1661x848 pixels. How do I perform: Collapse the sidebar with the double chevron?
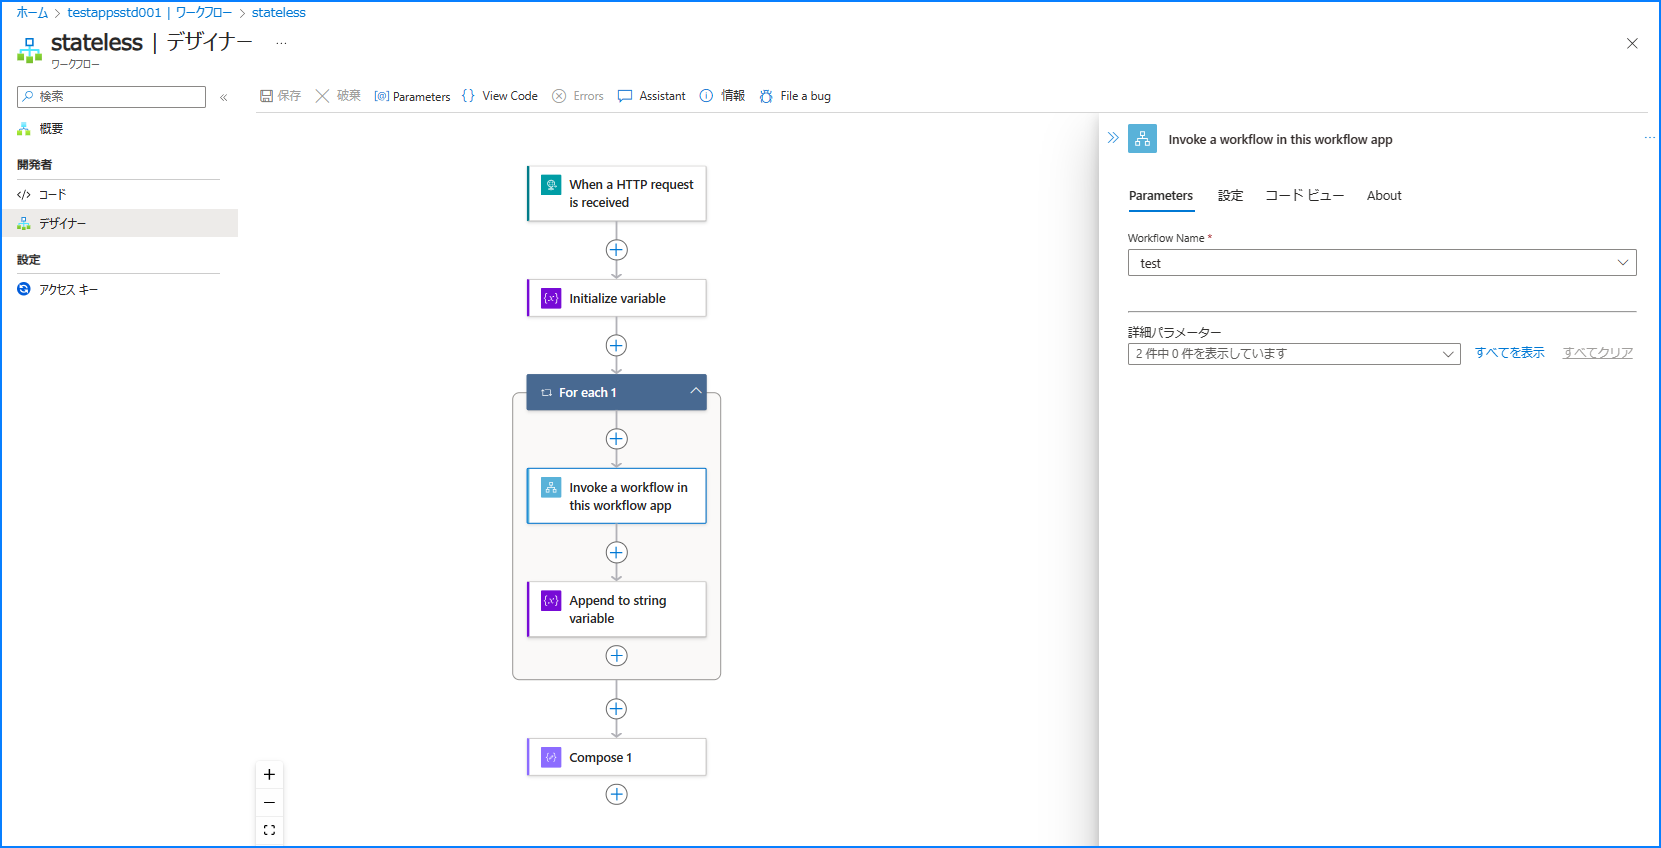(x=224, y=97)
